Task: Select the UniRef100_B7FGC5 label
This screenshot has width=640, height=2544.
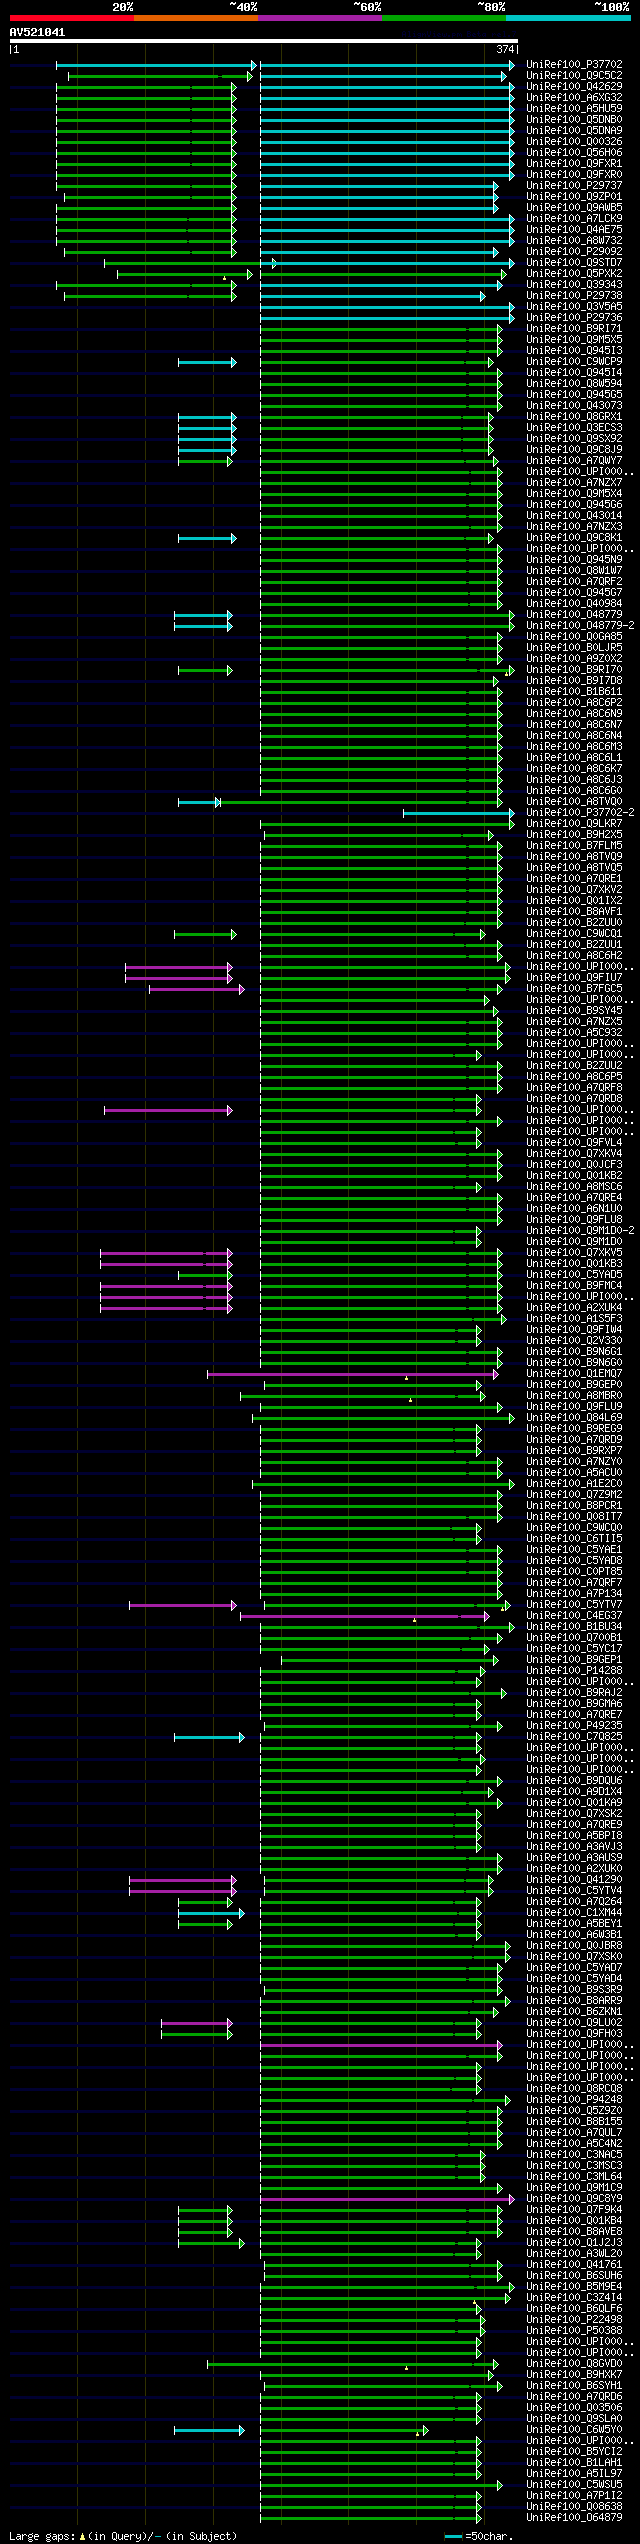Action: point(574,989)
